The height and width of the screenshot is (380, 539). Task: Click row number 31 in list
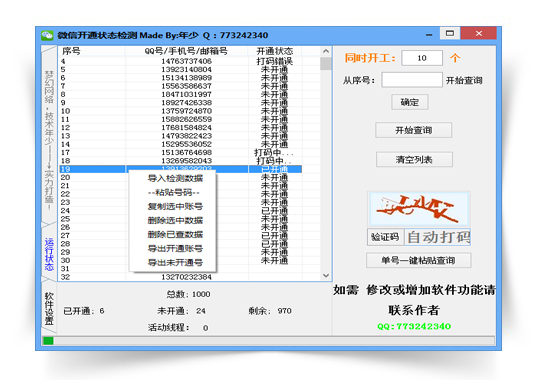(x=65, y=269)
